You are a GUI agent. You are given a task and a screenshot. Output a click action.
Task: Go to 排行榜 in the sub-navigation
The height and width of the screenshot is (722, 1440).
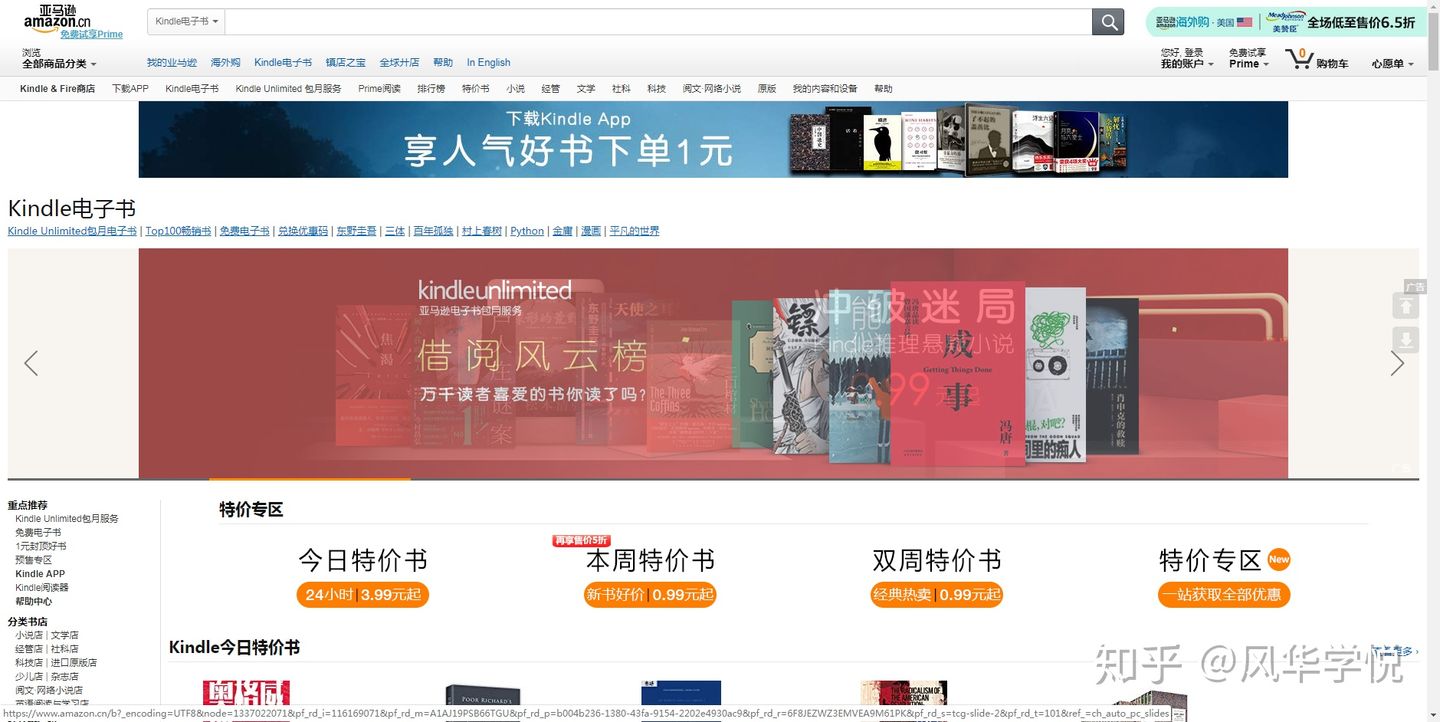click(x=431, y=89)
